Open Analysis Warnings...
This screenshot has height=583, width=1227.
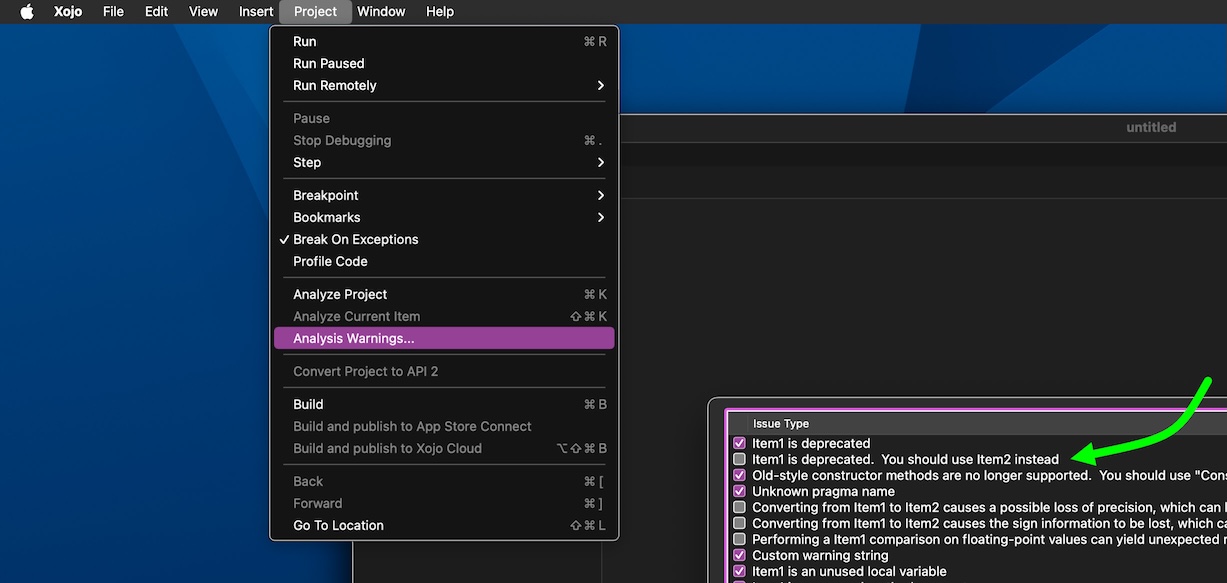444,338
